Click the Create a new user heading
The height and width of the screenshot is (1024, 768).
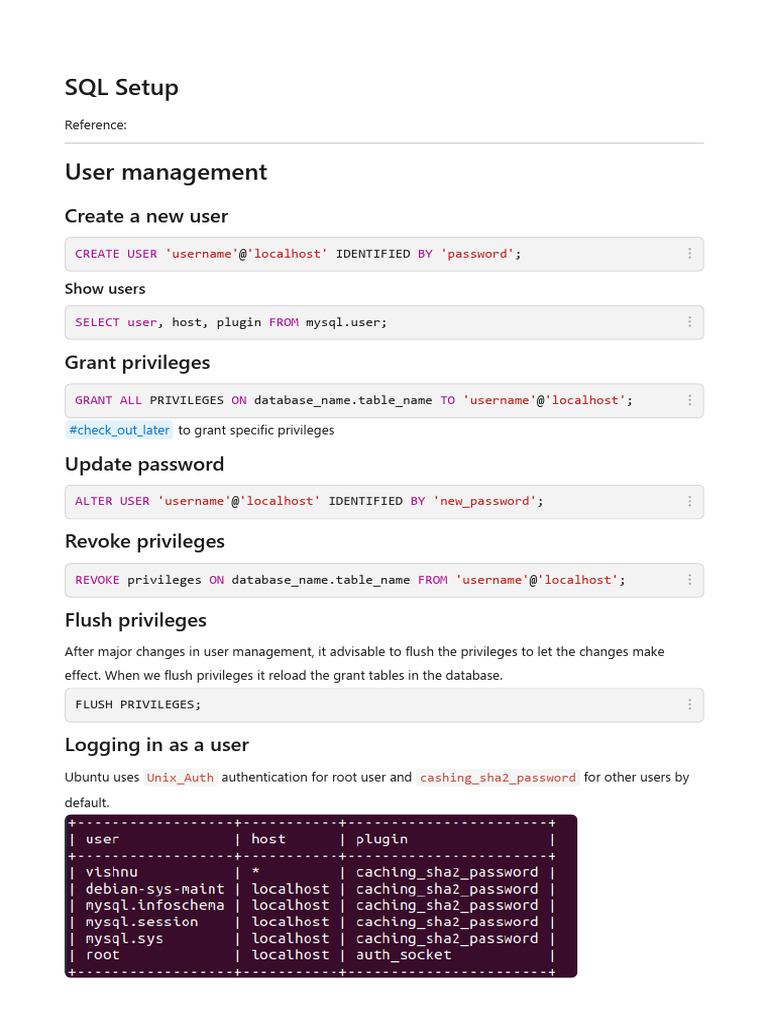(146, 216)
